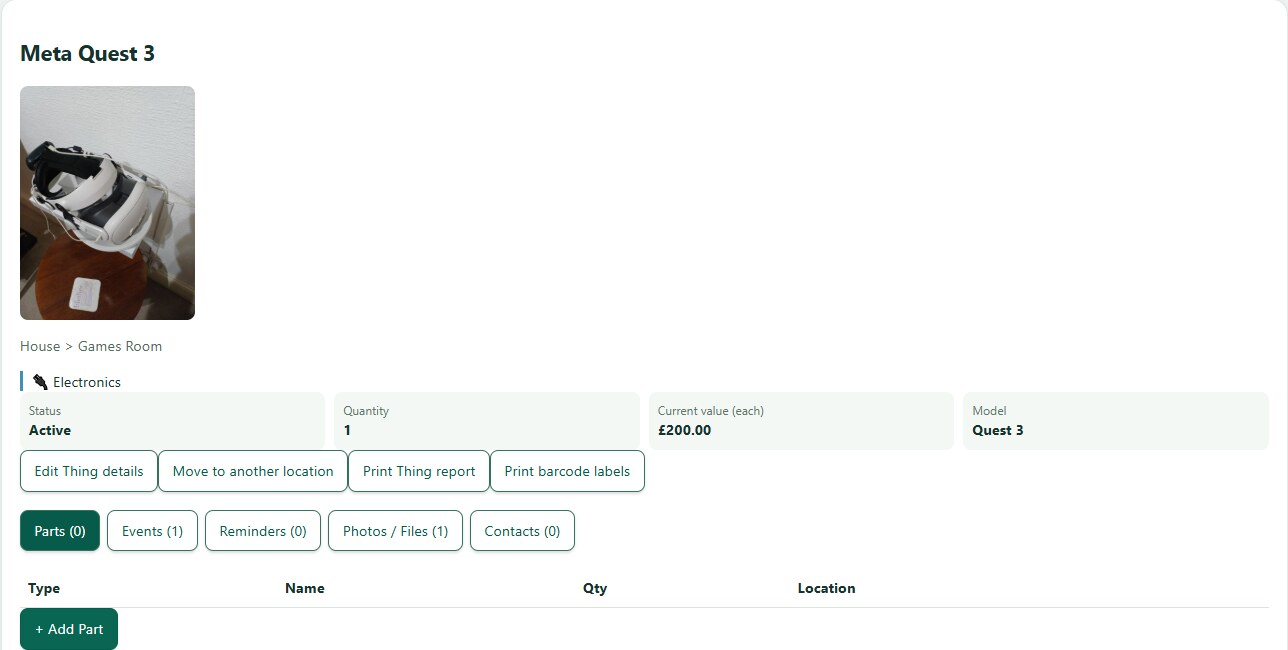The width and height of the screenshot is (1288, 650).
Task: Click the Type column header
Action: (44, 588)
